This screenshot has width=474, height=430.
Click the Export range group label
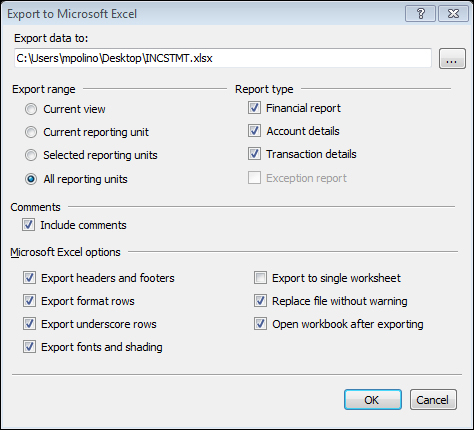tap(44, 89)
